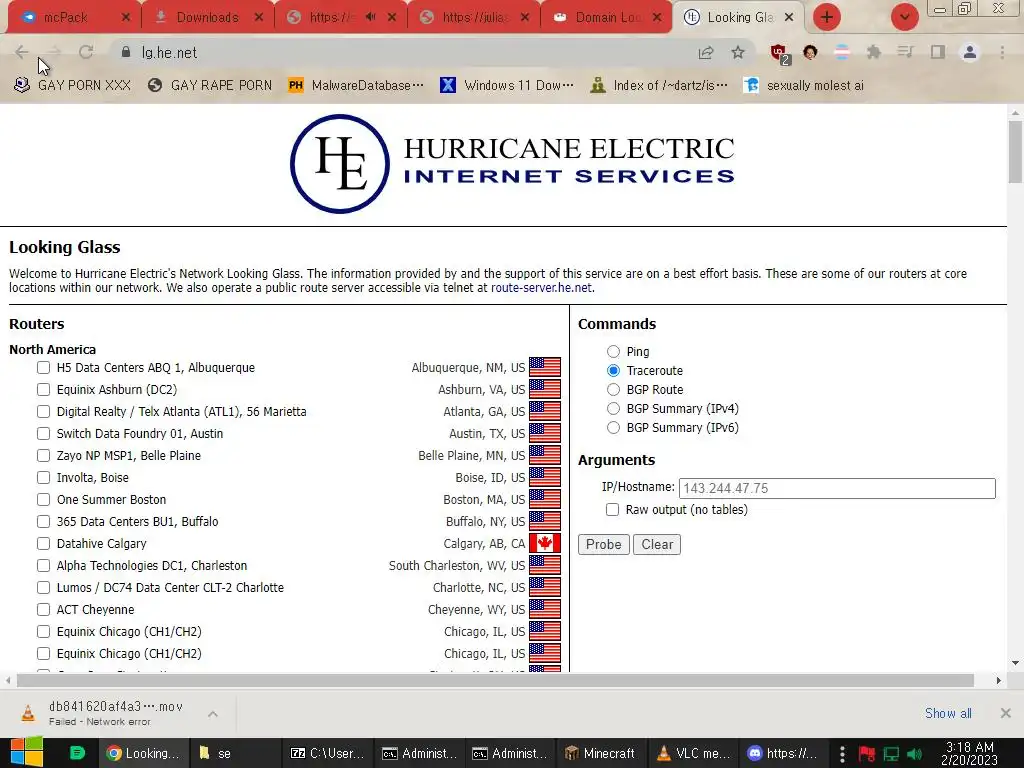Expand options for the failed .mov download
The image size is (1024, 768).
pyautogui.click(x=213, y=714)
